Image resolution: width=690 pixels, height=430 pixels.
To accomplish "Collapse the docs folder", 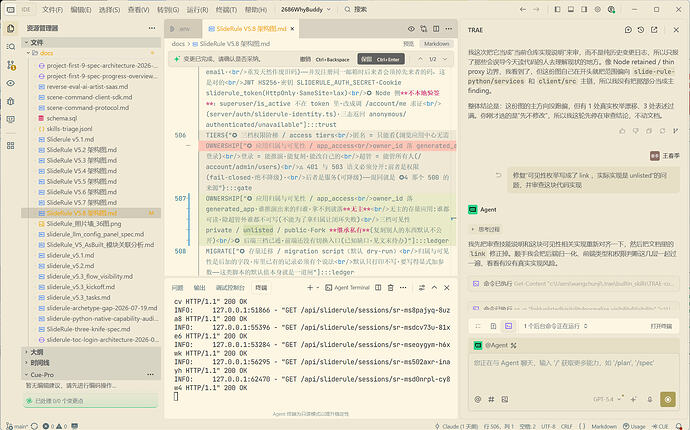I will 46,53.
